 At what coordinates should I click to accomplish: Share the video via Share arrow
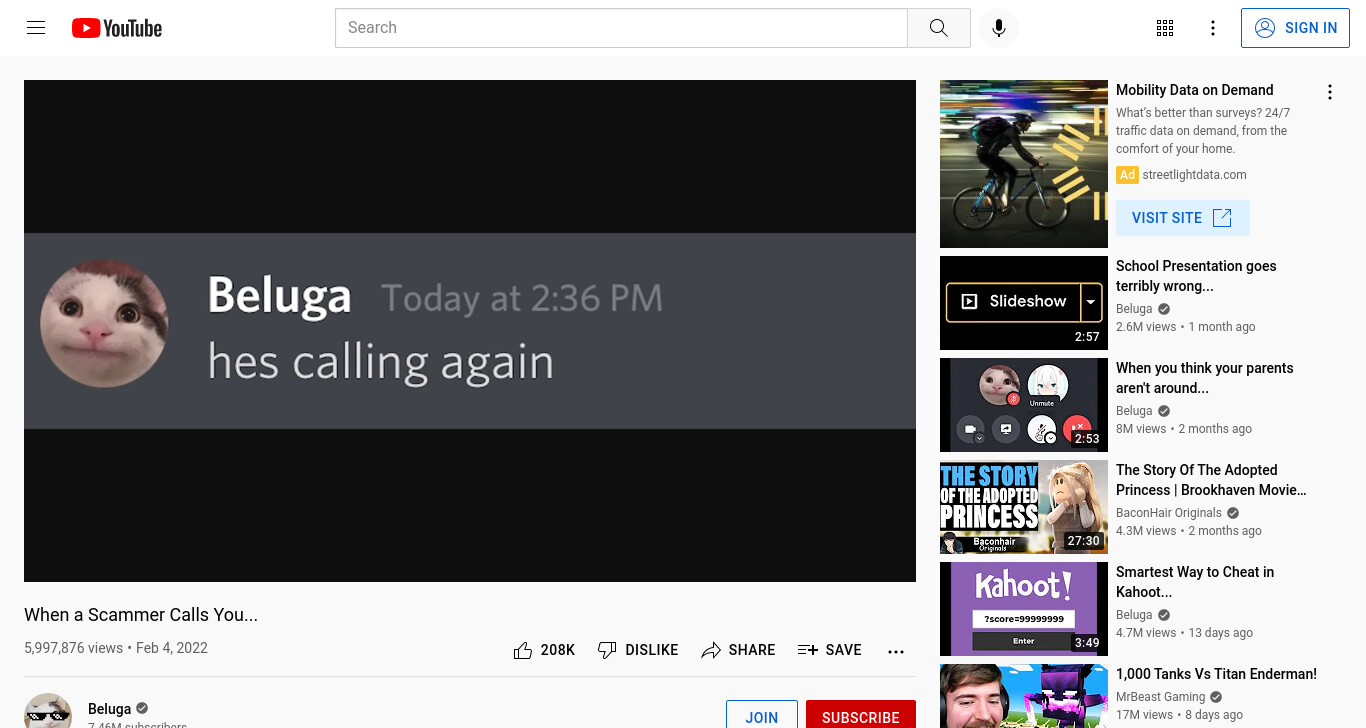(738, 650)
